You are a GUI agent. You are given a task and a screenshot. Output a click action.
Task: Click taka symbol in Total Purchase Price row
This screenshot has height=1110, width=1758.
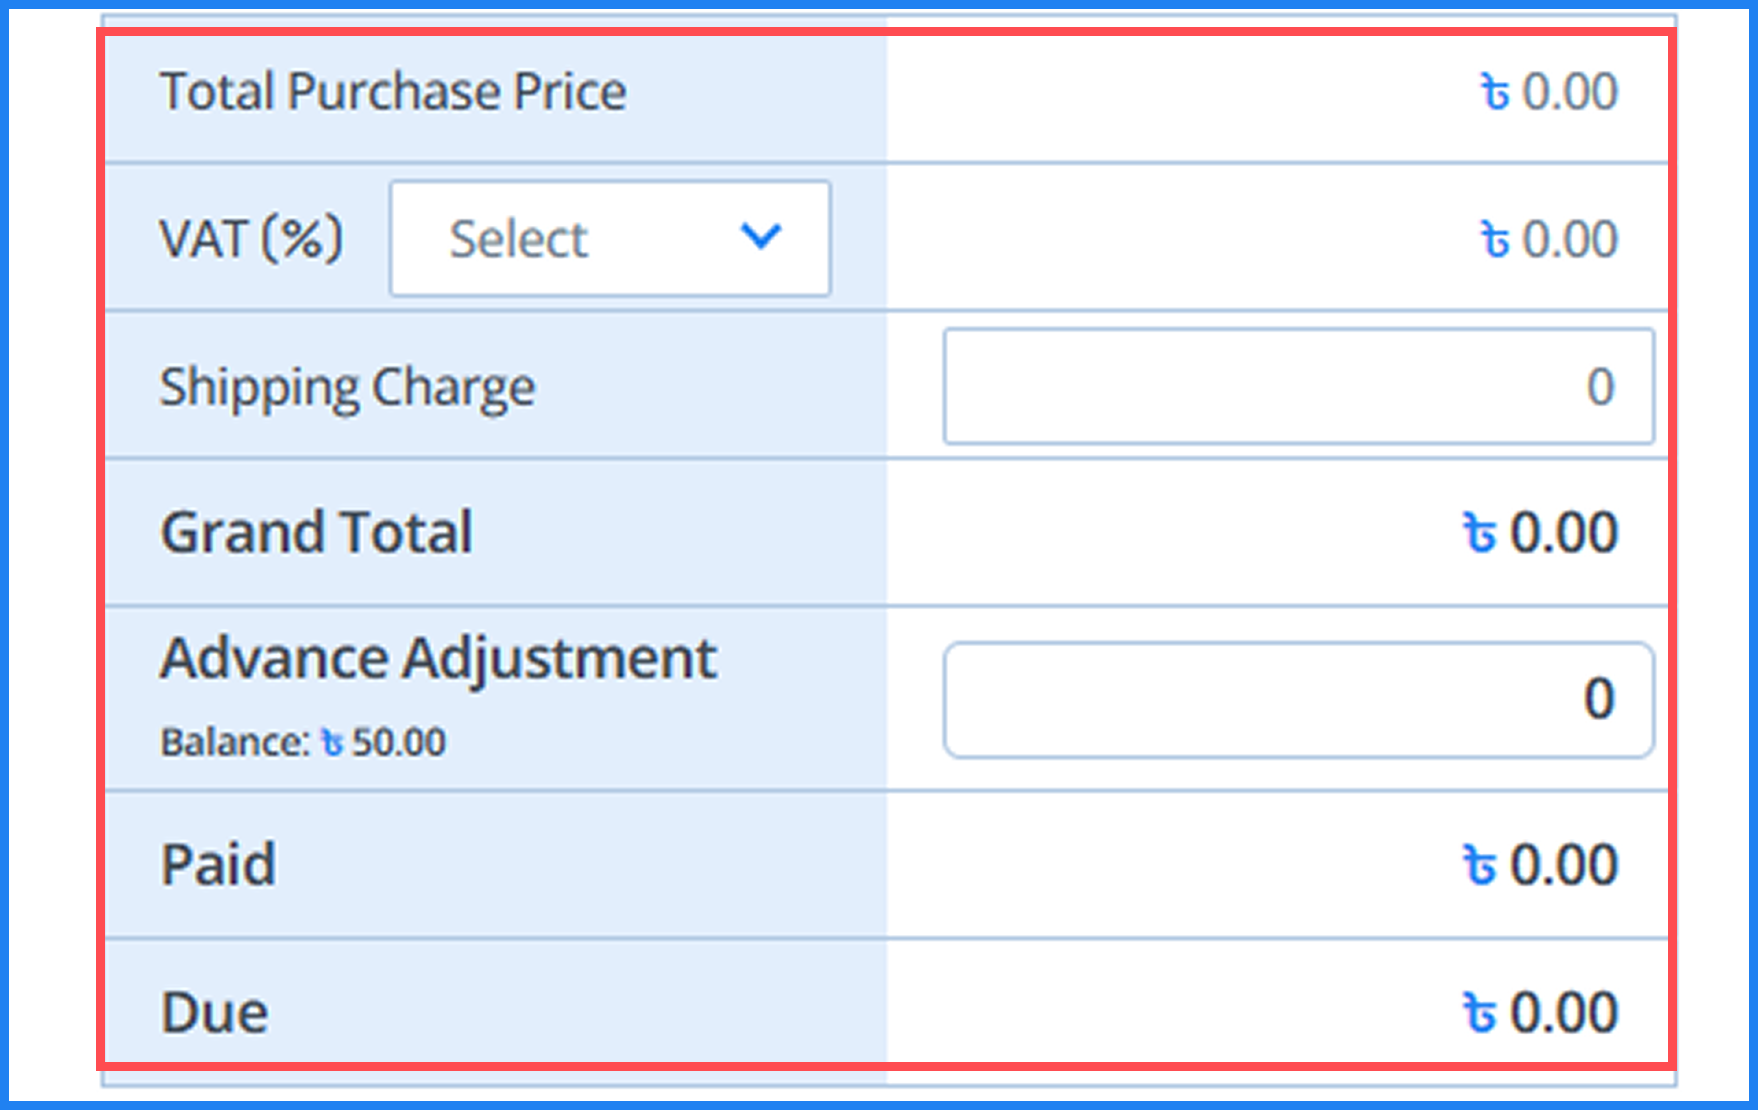(x=1495, y=92)
